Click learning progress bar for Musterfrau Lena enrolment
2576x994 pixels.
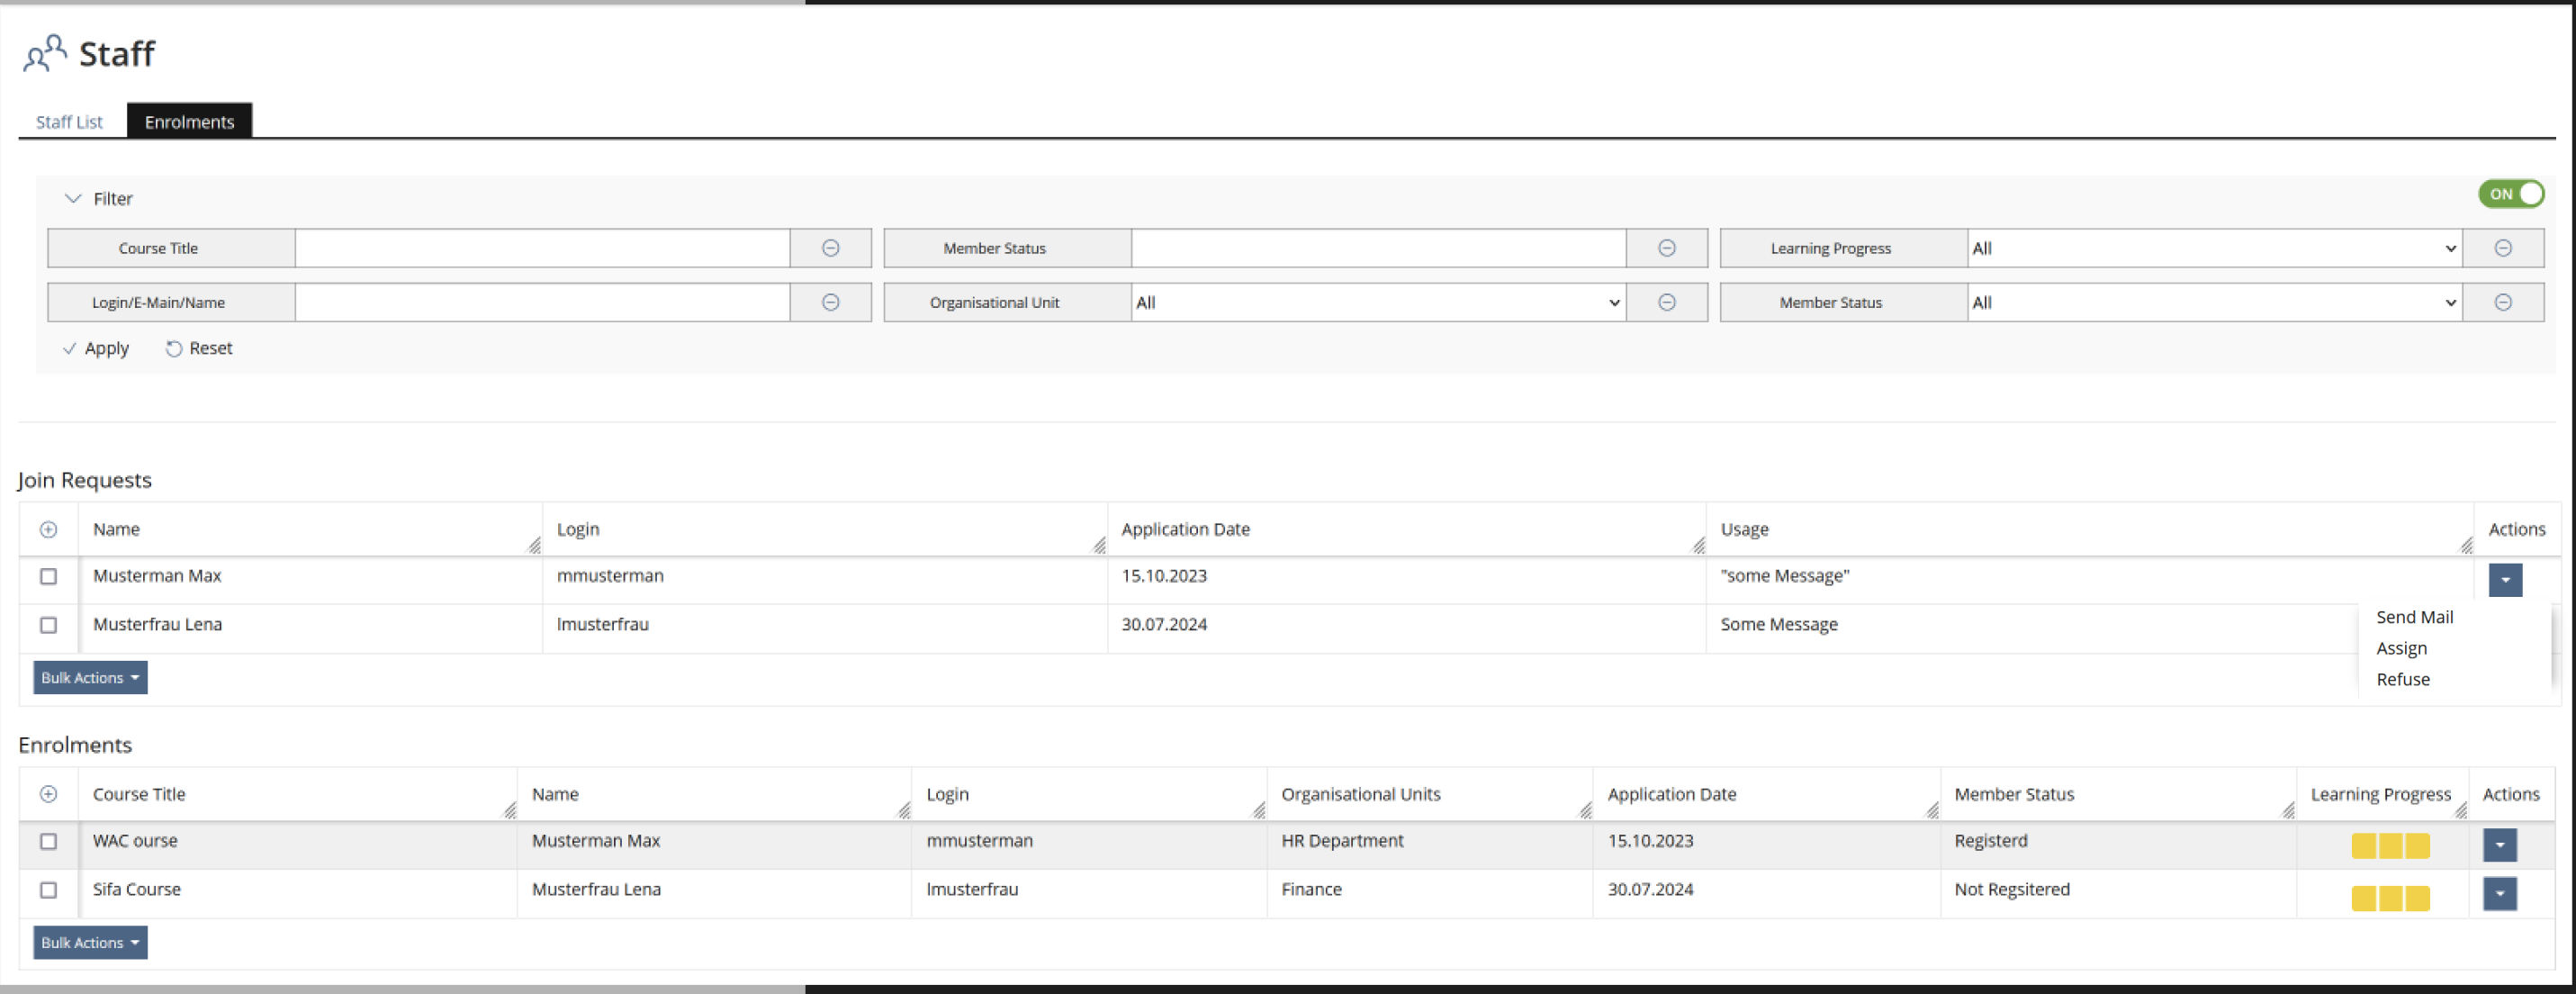tap(2389, 898)
